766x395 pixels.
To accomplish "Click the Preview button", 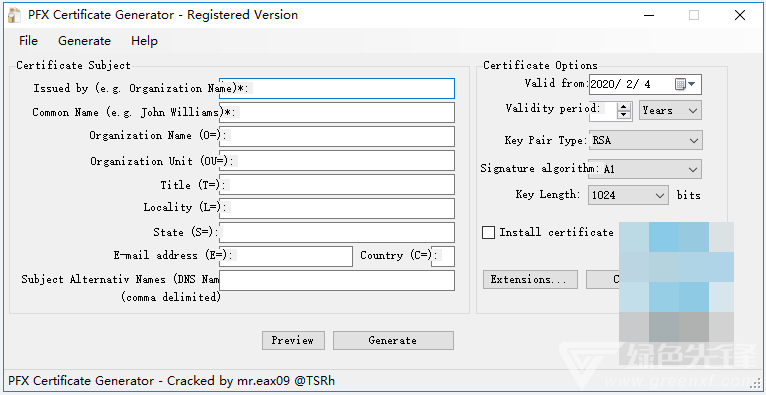I will click(x=293, y=340).
